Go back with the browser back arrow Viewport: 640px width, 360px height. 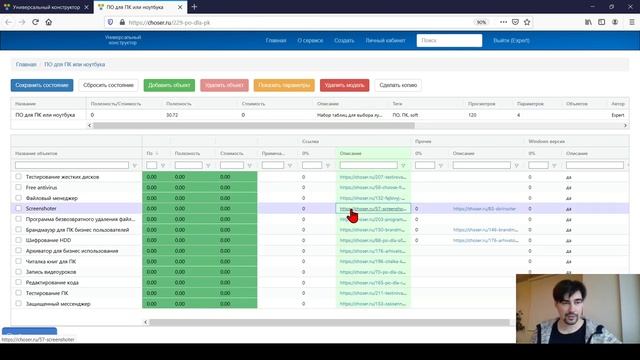point(9,22)
